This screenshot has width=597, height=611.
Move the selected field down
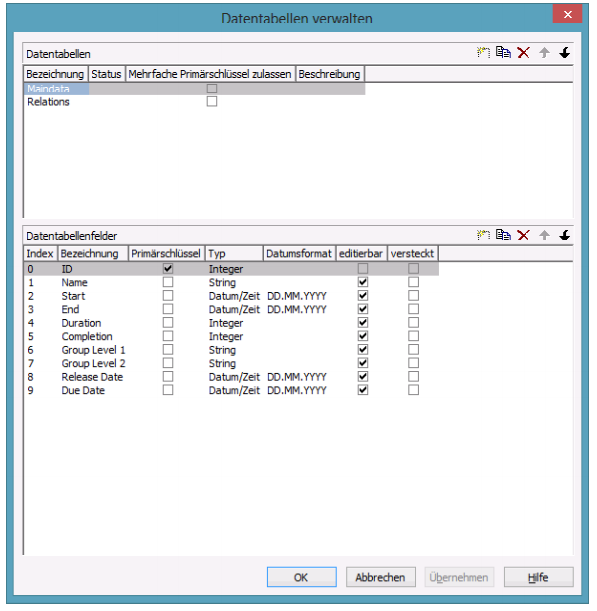564,235
